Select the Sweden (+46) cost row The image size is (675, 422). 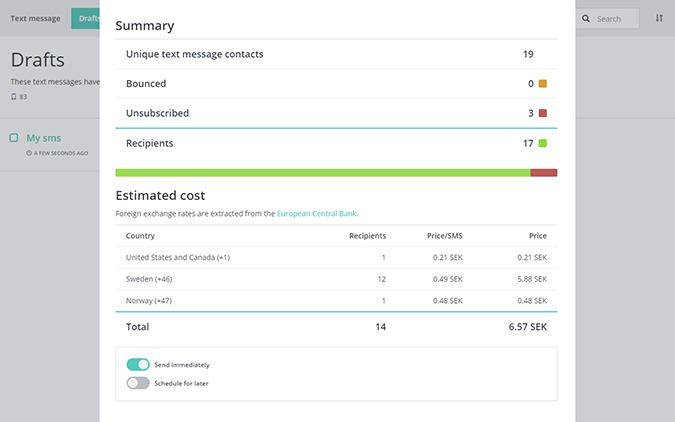[336, 279]
